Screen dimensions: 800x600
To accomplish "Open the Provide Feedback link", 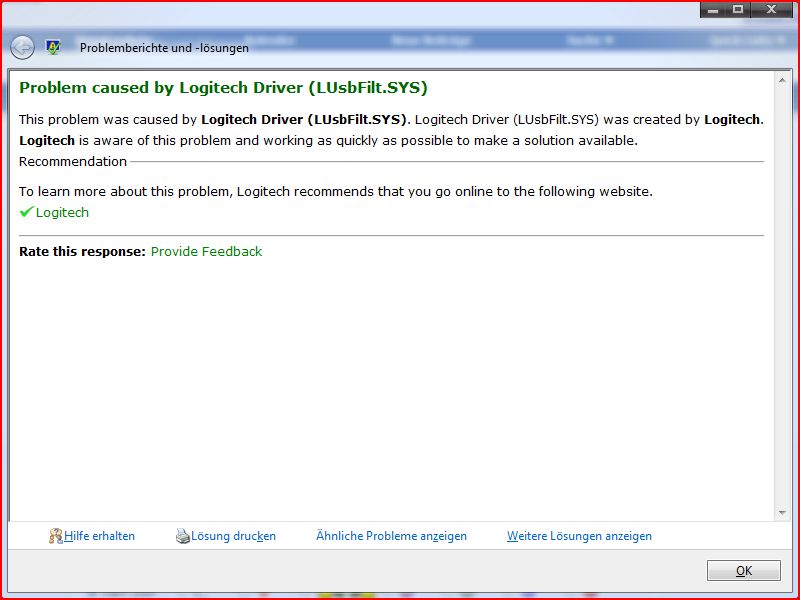I will tap(206, 251).
